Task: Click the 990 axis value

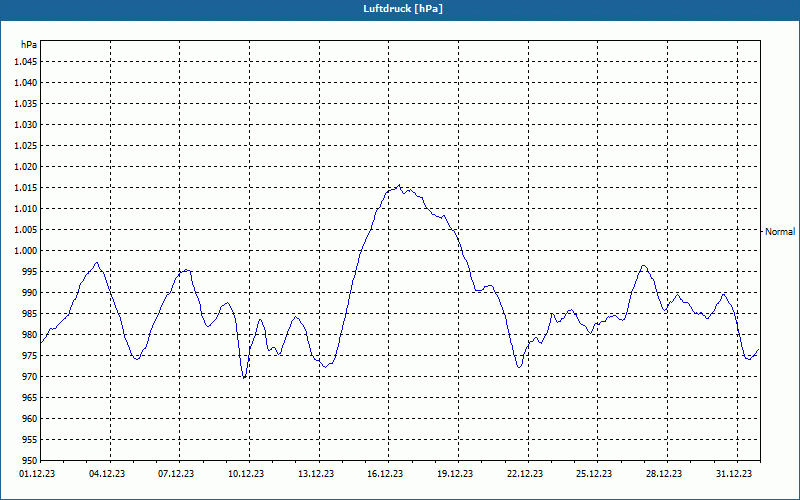Action: (30, 292)
